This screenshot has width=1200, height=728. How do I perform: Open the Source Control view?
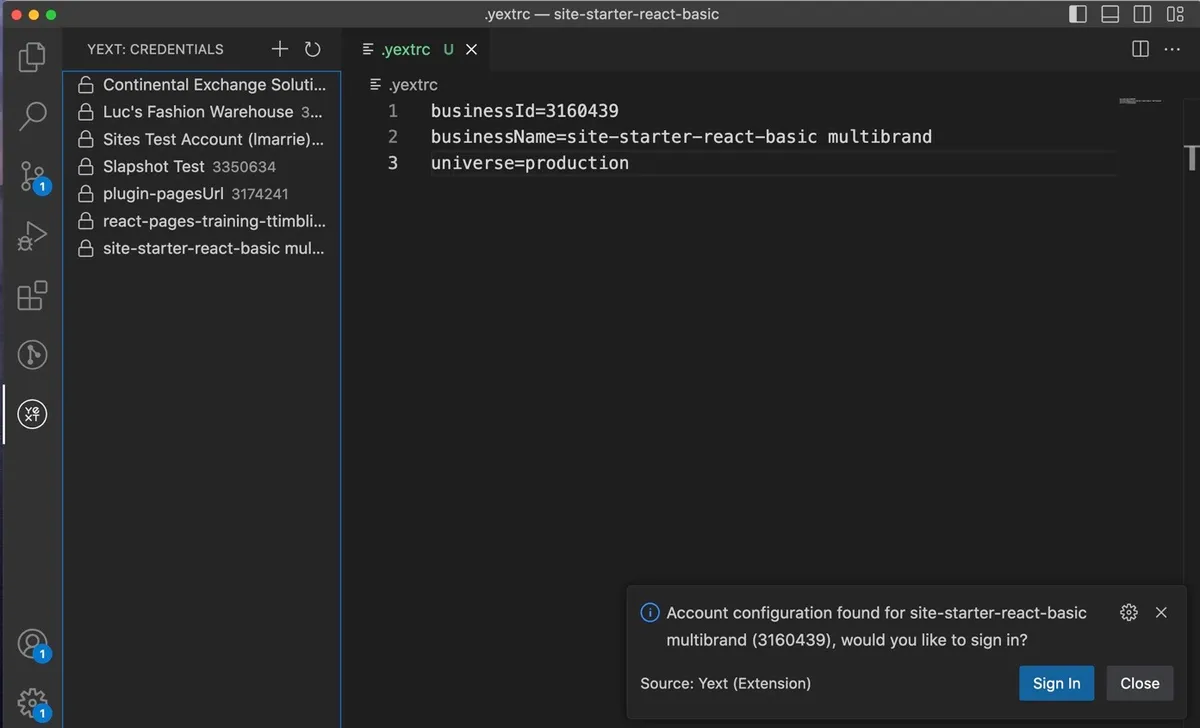(32, 176)
